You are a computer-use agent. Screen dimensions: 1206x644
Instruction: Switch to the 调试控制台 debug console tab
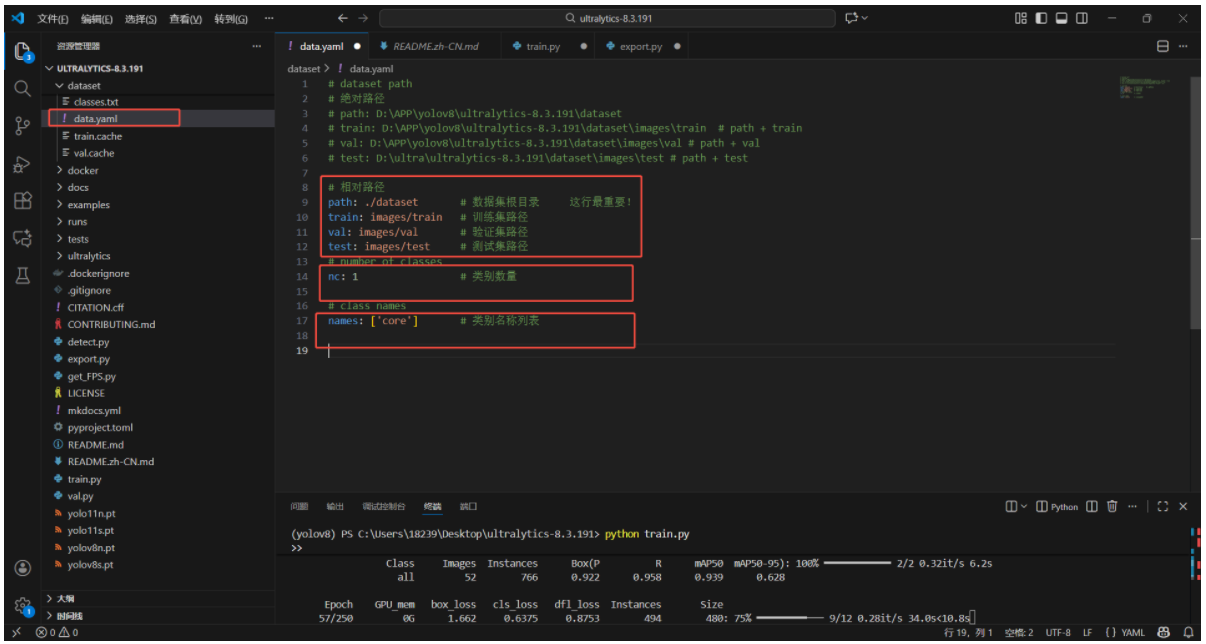tap(384, 507)
